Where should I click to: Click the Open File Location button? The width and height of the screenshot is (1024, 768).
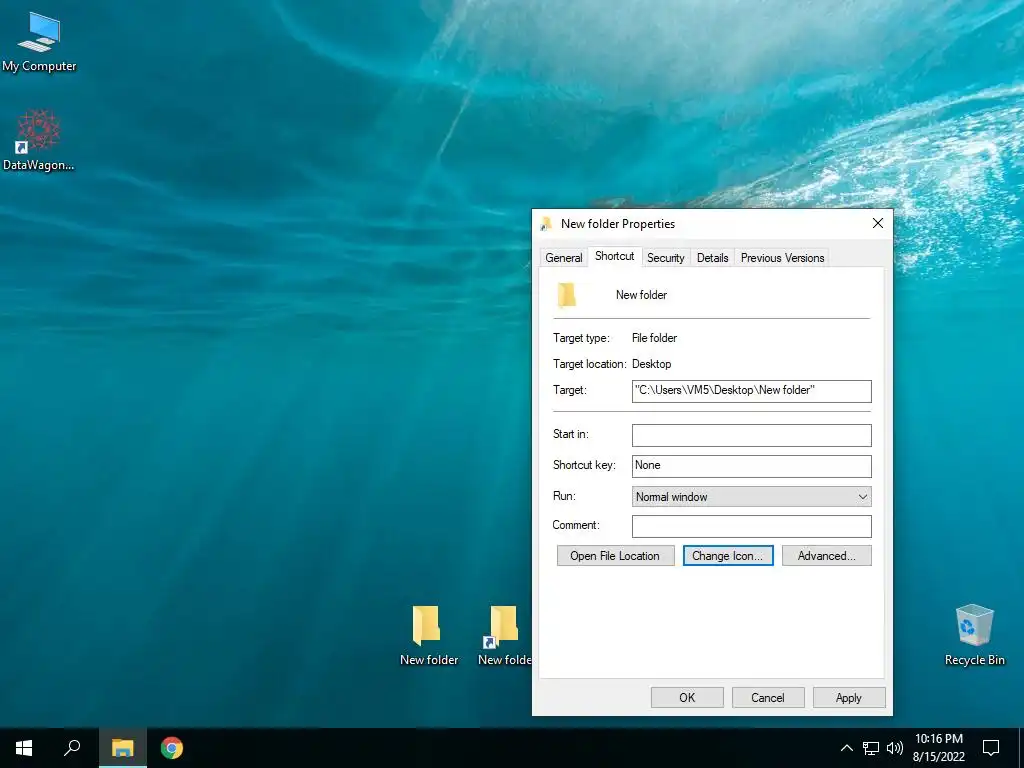pyautogui.click(x=615, y=556)
